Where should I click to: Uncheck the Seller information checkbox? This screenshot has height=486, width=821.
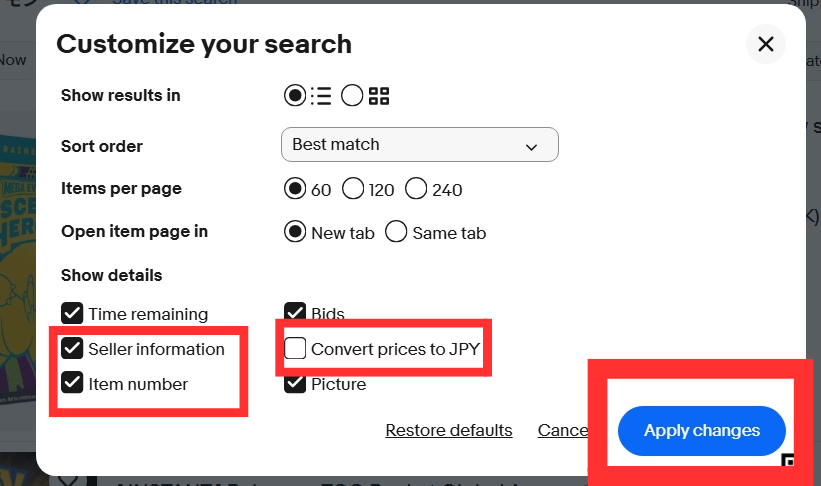click(72, 349)
